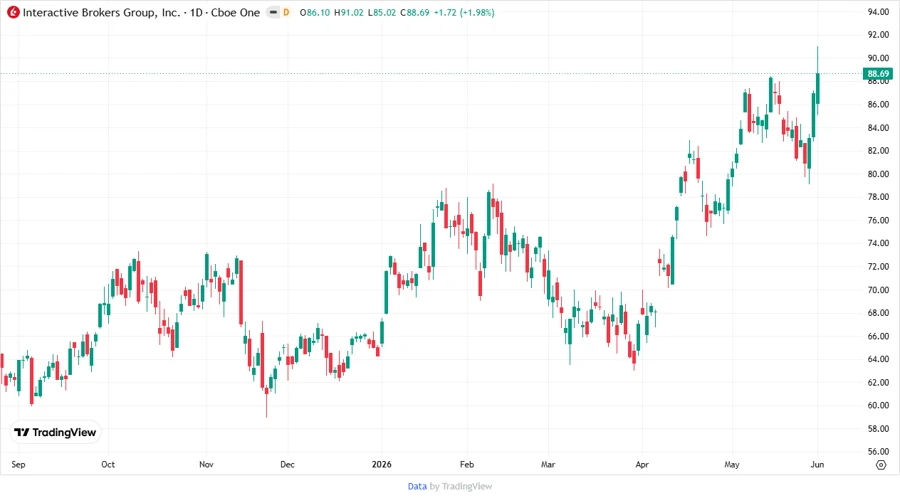
Task: Click the low value L85.02
Action: [x=382, y=12]
